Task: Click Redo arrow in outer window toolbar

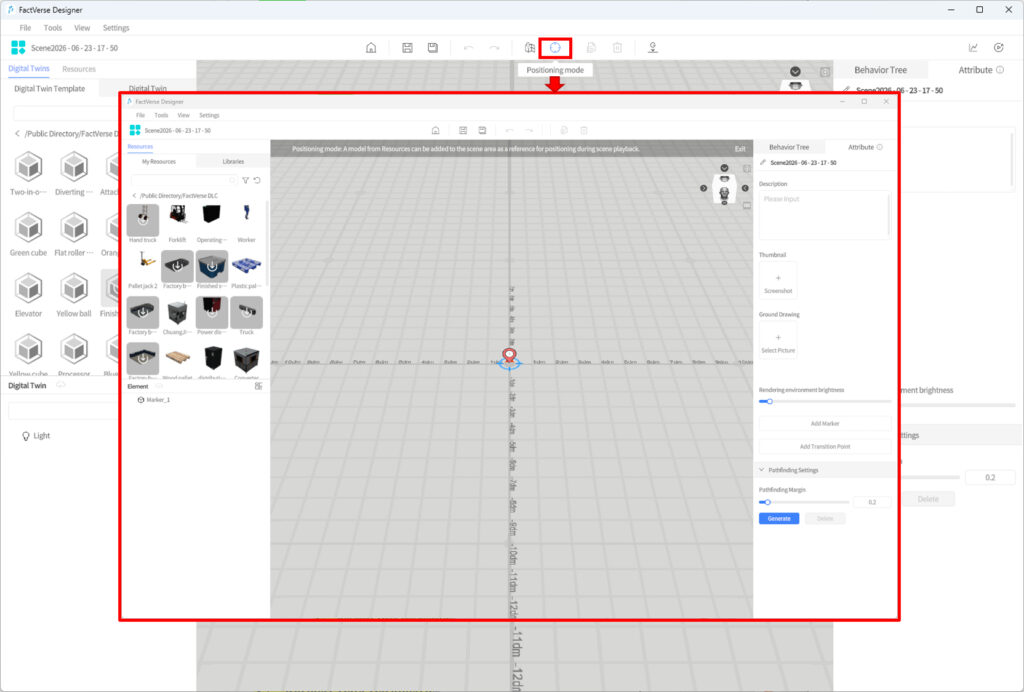Action: (x=494, y=48)
